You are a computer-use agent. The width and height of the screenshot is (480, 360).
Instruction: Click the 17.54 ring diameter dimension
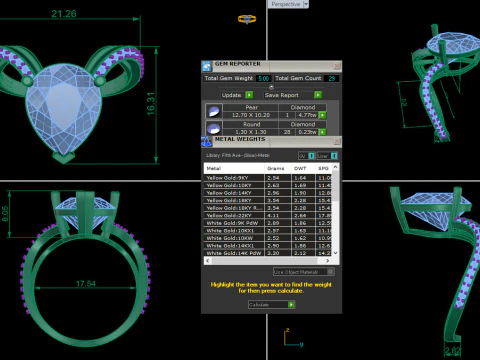[86, 284]
